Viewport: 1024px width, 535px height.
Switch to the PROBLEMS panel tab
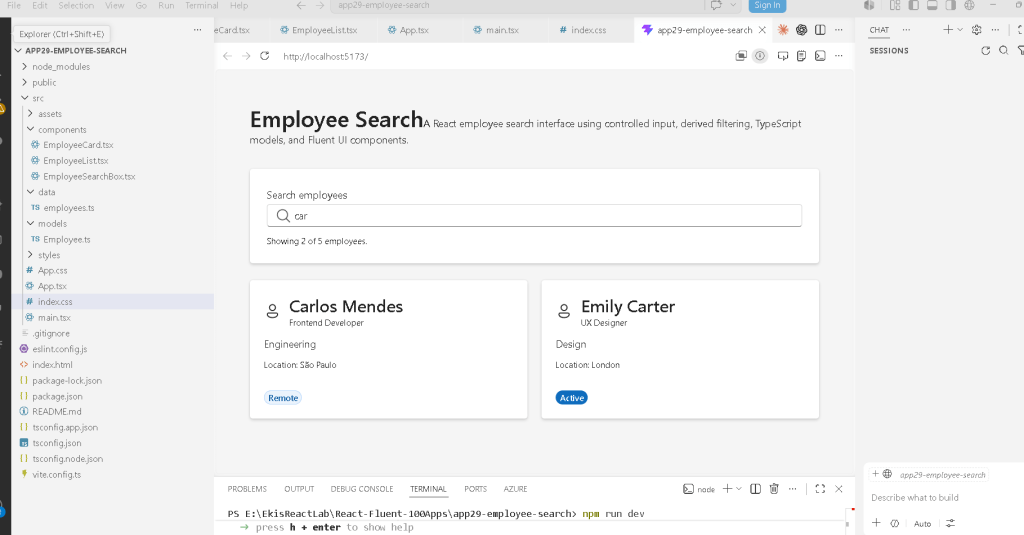coord(247,489)
